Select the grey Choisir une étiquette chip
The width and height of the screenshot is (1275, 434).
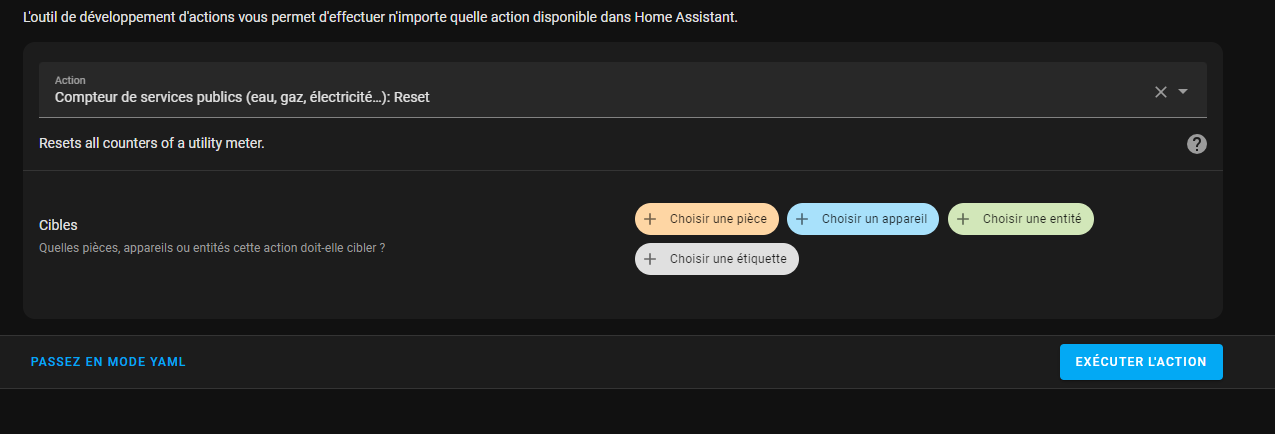pyautogui.click(x=717, y=259)
